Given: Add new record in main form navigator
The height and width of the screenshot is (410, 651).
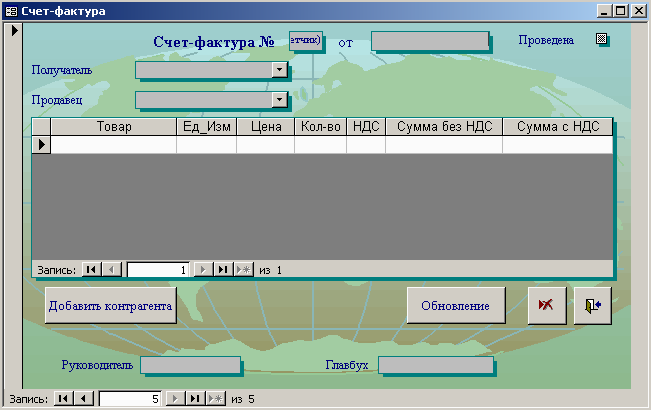Looking at the screenshot, I should click(215, 399).
